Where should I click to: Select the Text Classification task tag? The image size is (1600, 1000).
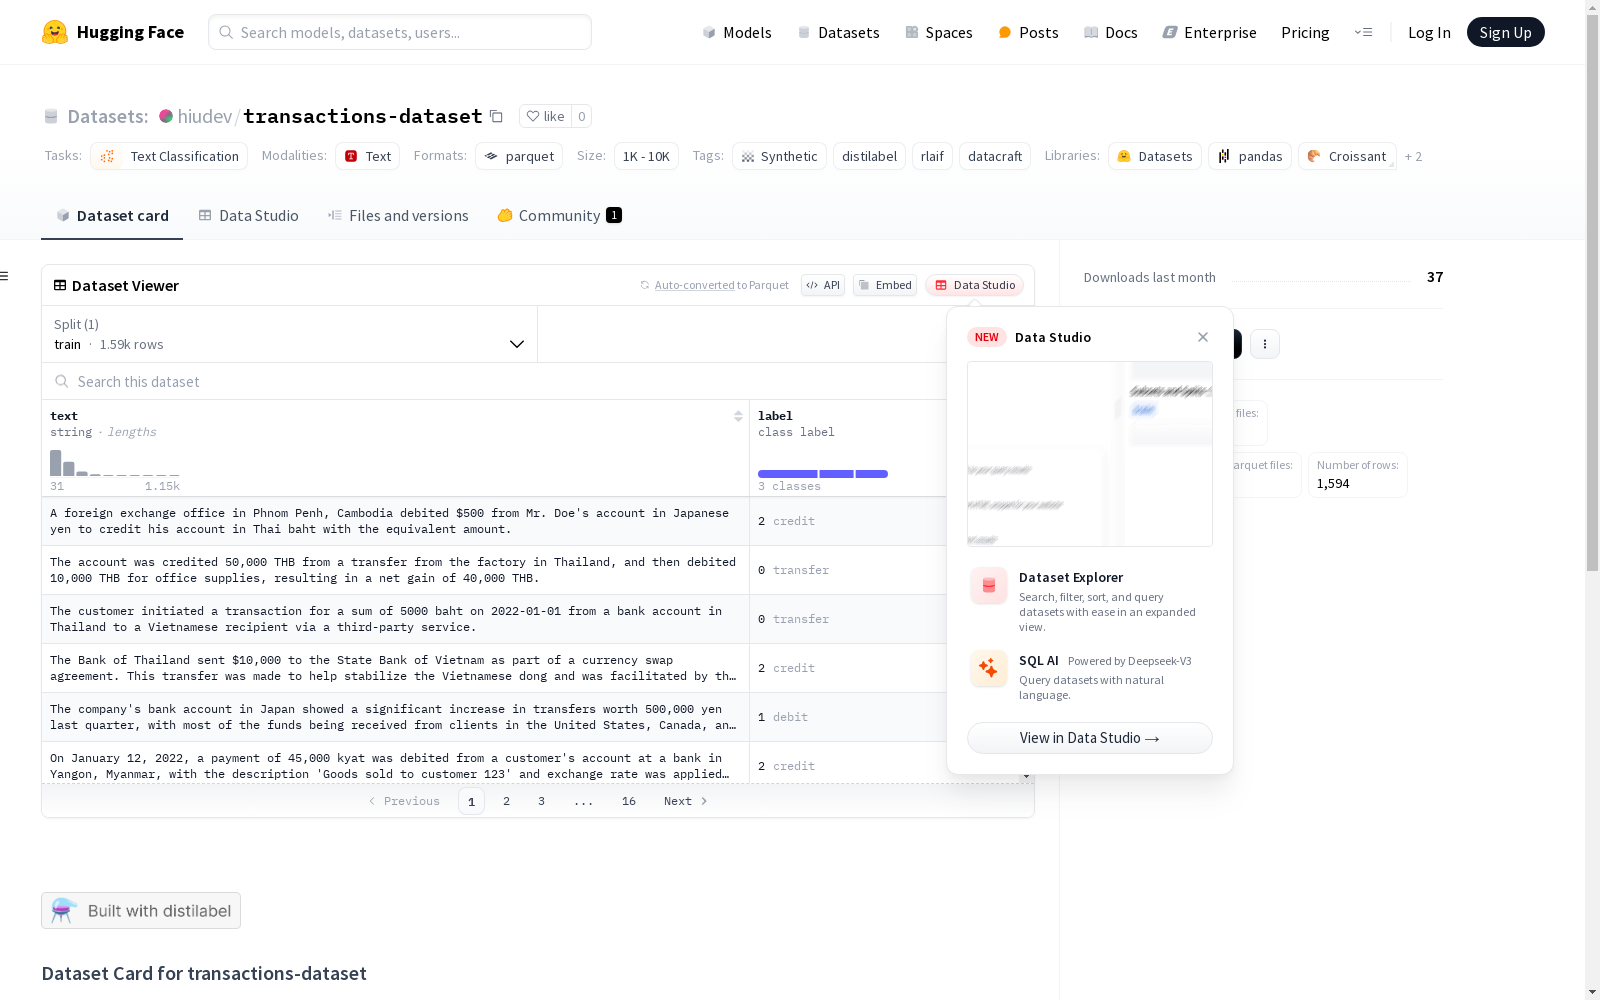(169, 156)
